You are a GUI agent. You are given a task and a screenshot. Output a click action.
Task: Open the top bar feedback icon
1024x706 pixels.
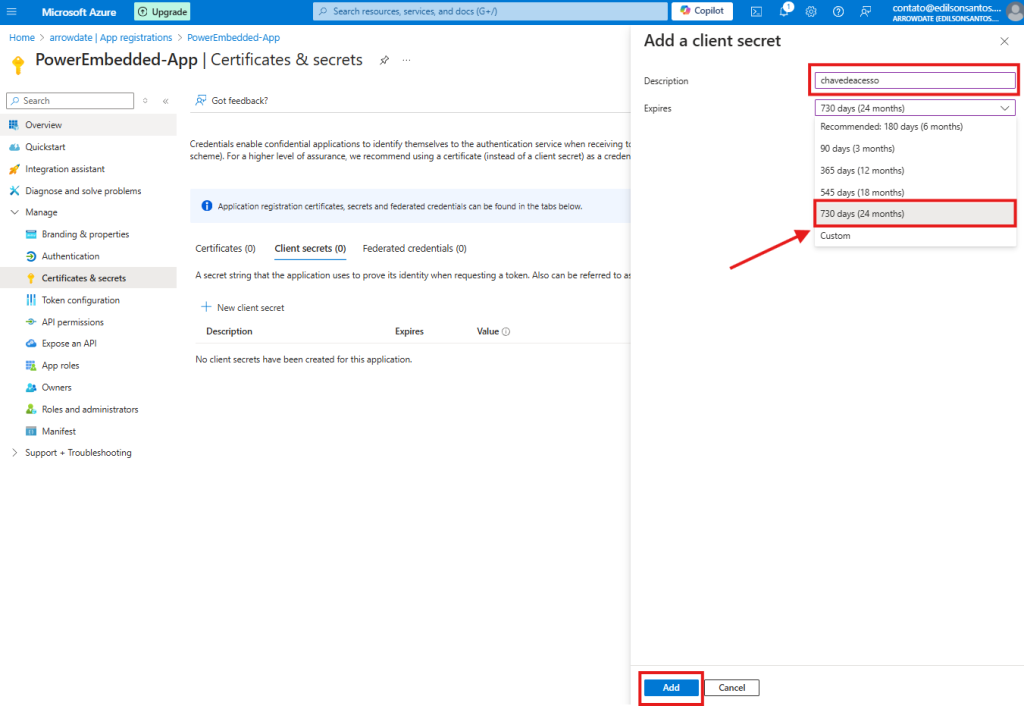(866, 11)
